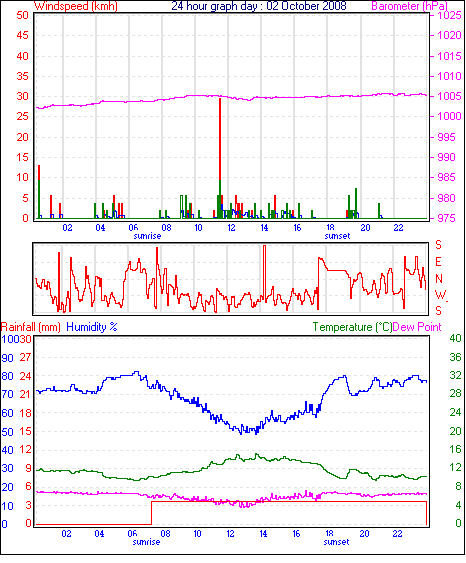Screen dimensions: 466x563
Task: Click the sunset label under top graph
Action: (337, 236)
